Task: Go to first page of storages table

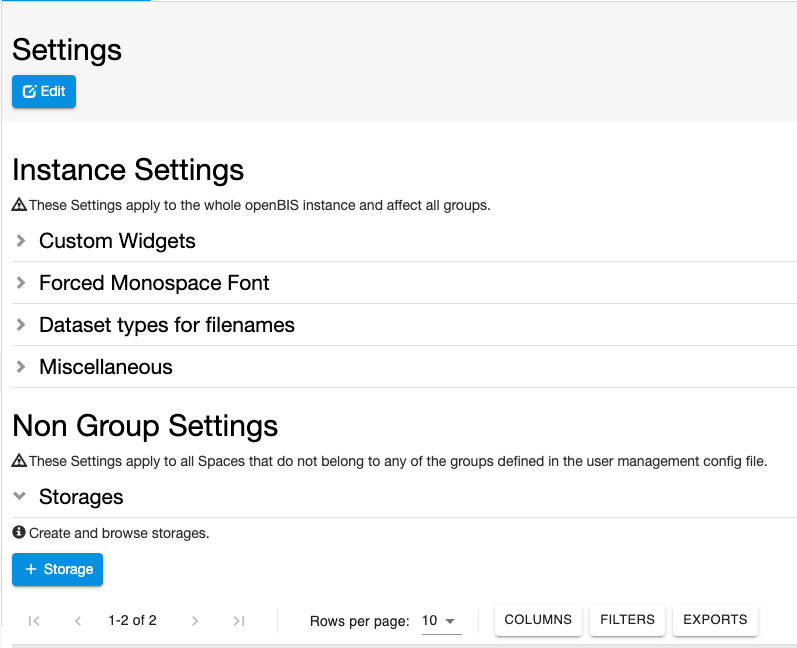Action: tap(34, 621)
